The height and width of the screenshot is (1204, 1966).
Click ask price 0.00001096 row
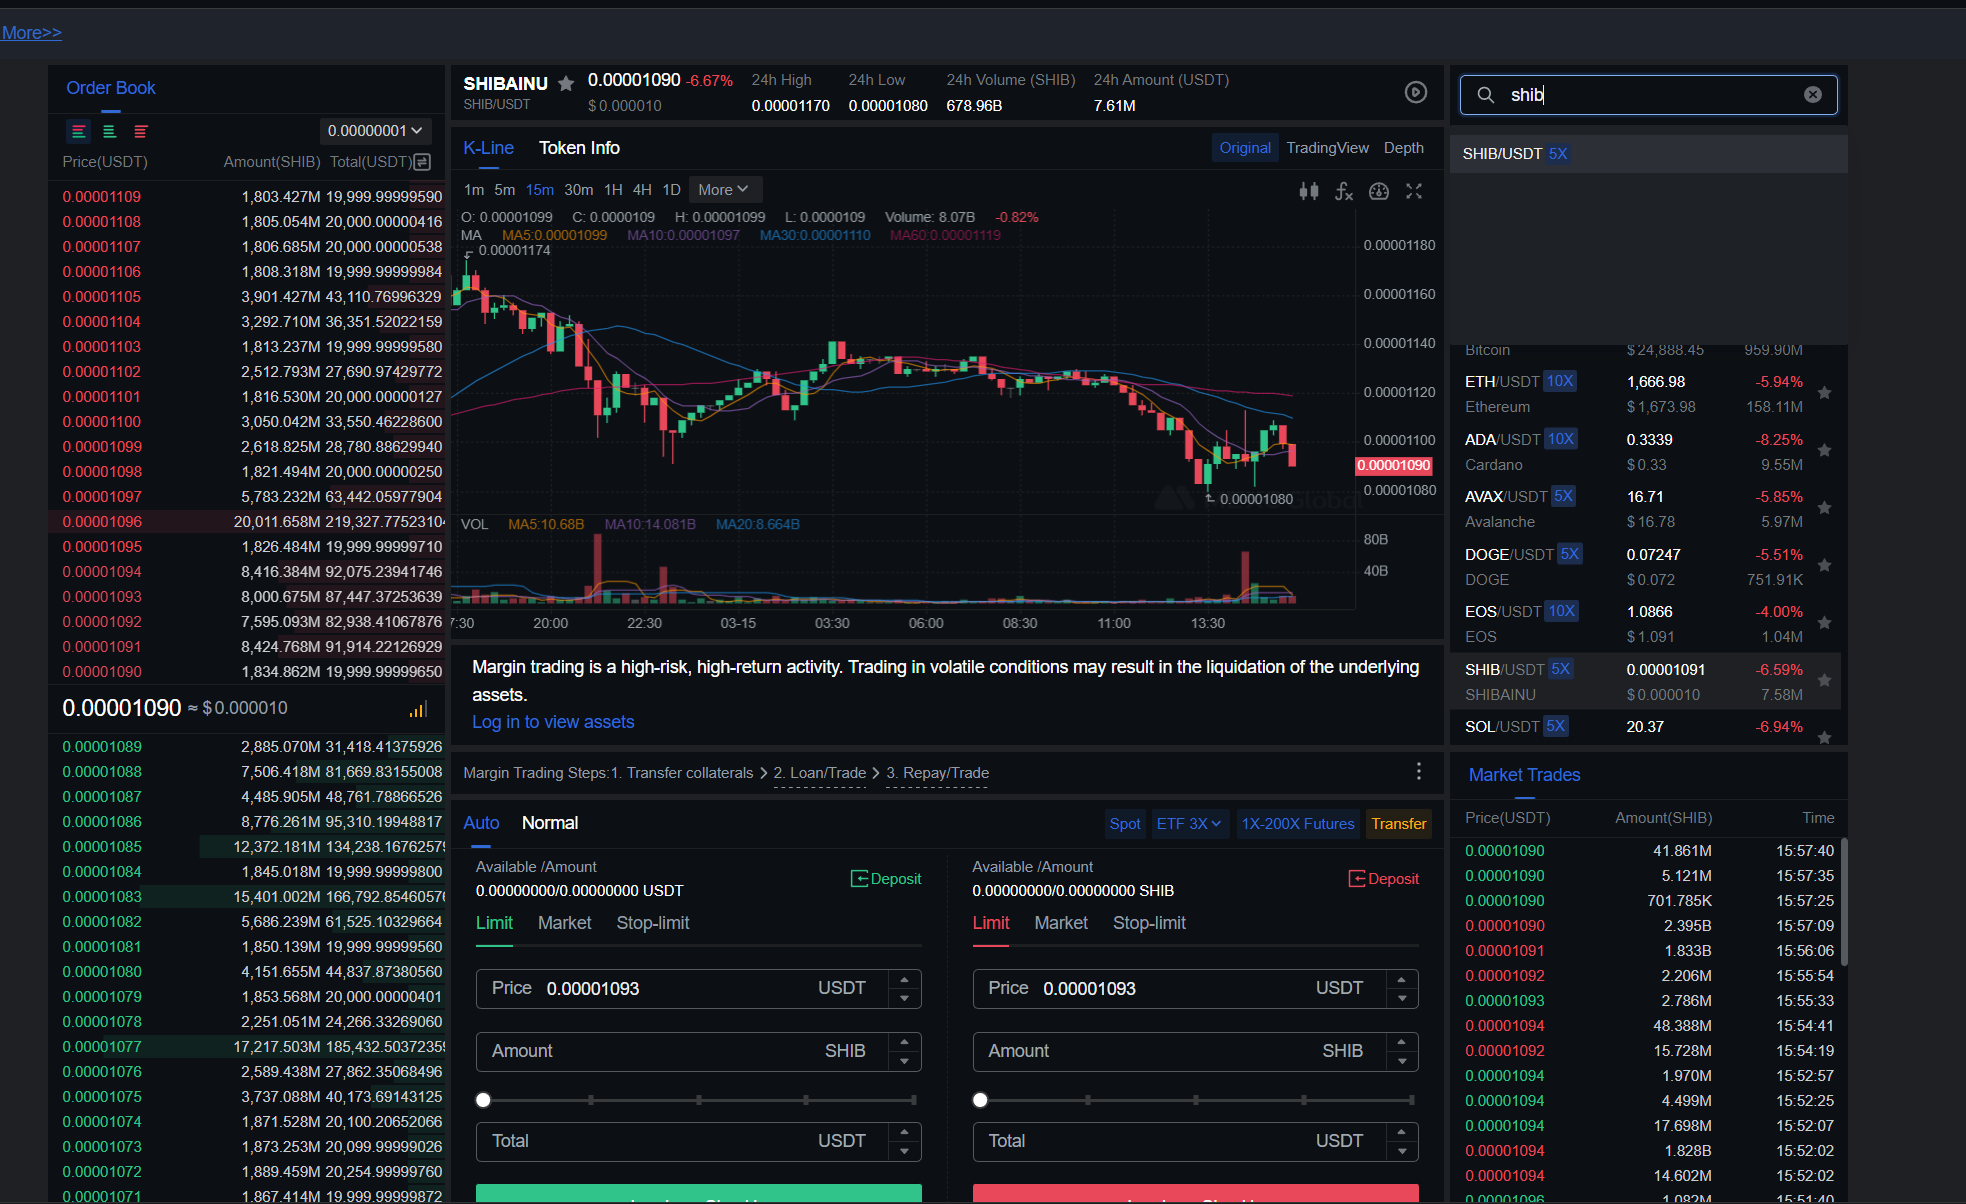(x=247, y=522)
